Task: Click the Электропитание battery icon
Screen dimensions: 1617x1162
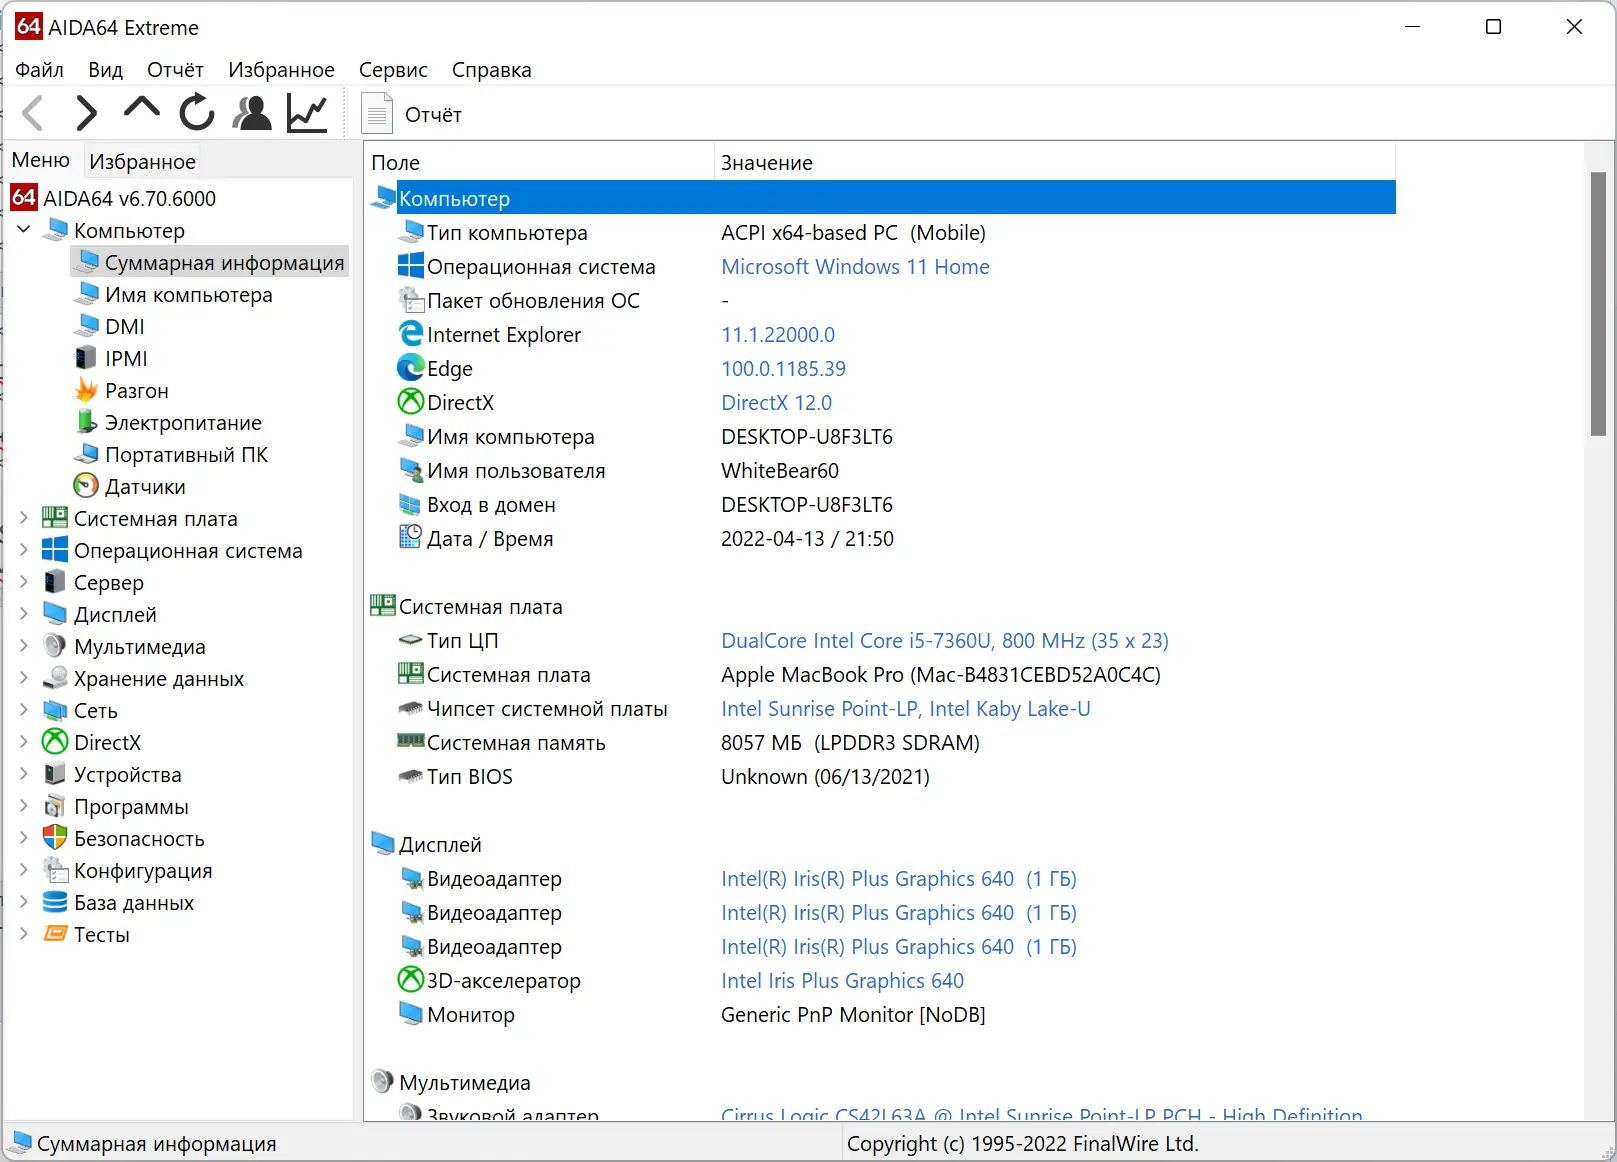Action: (x=87, y=422)
